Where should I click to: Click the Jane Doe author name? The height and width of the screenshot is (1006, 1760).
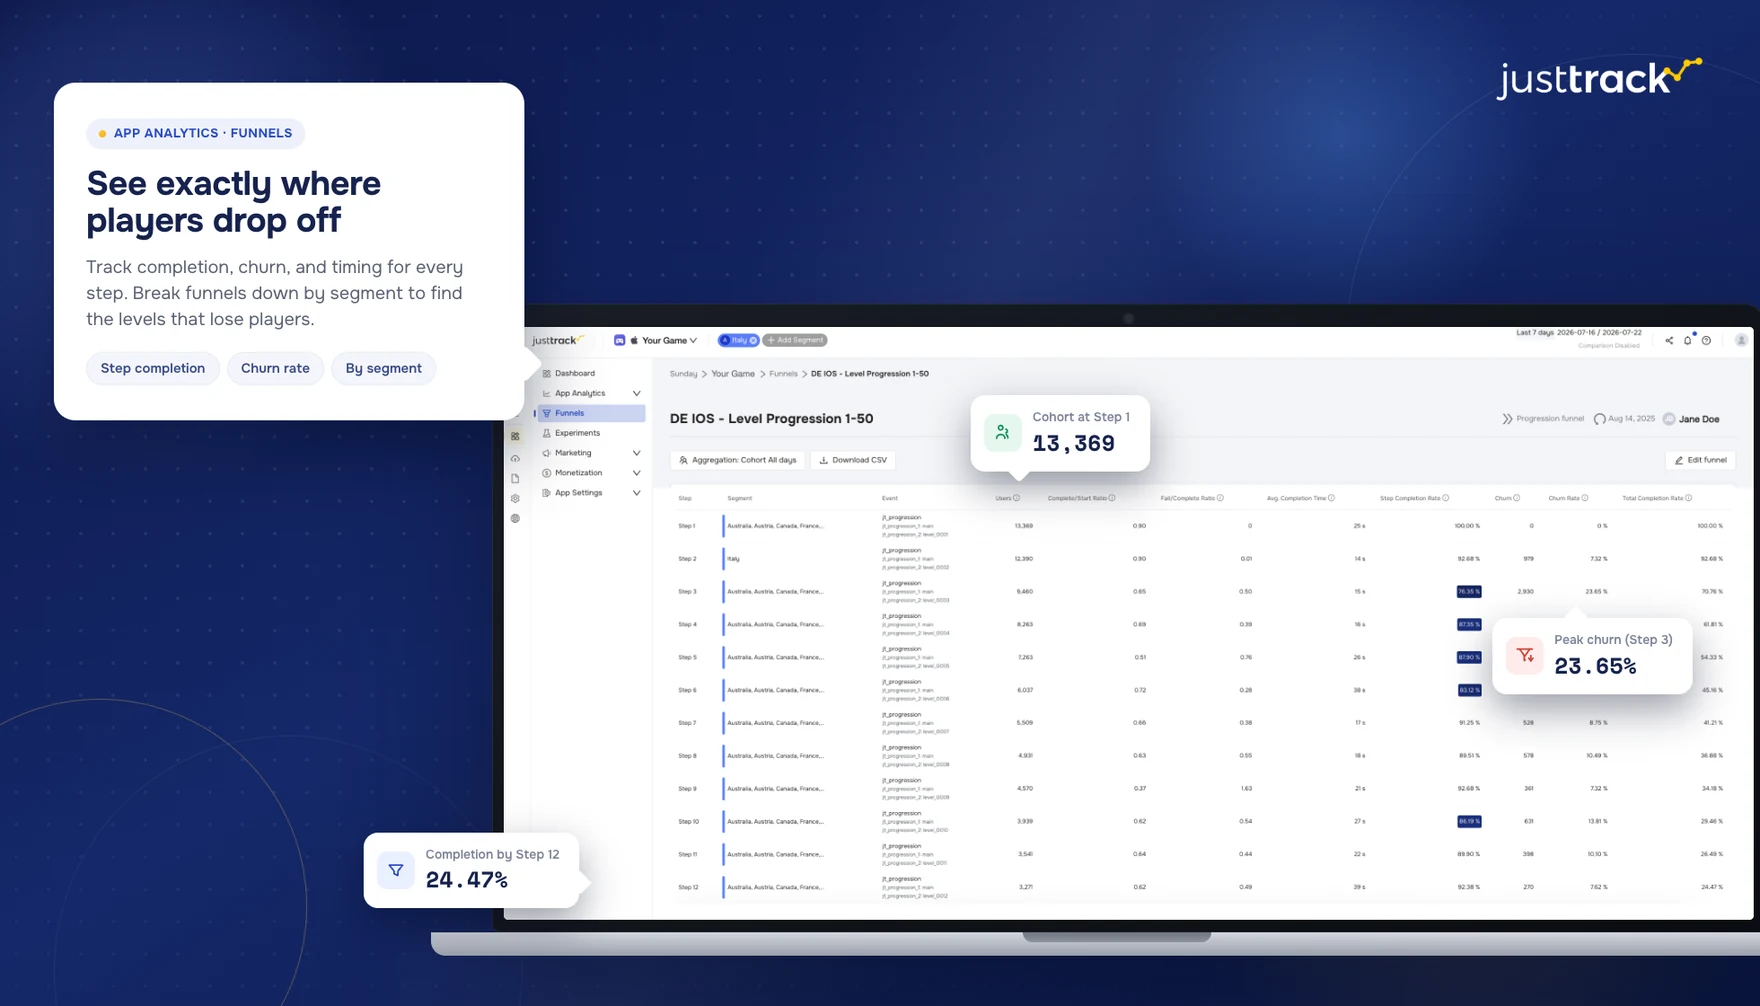coord(1698,419)
